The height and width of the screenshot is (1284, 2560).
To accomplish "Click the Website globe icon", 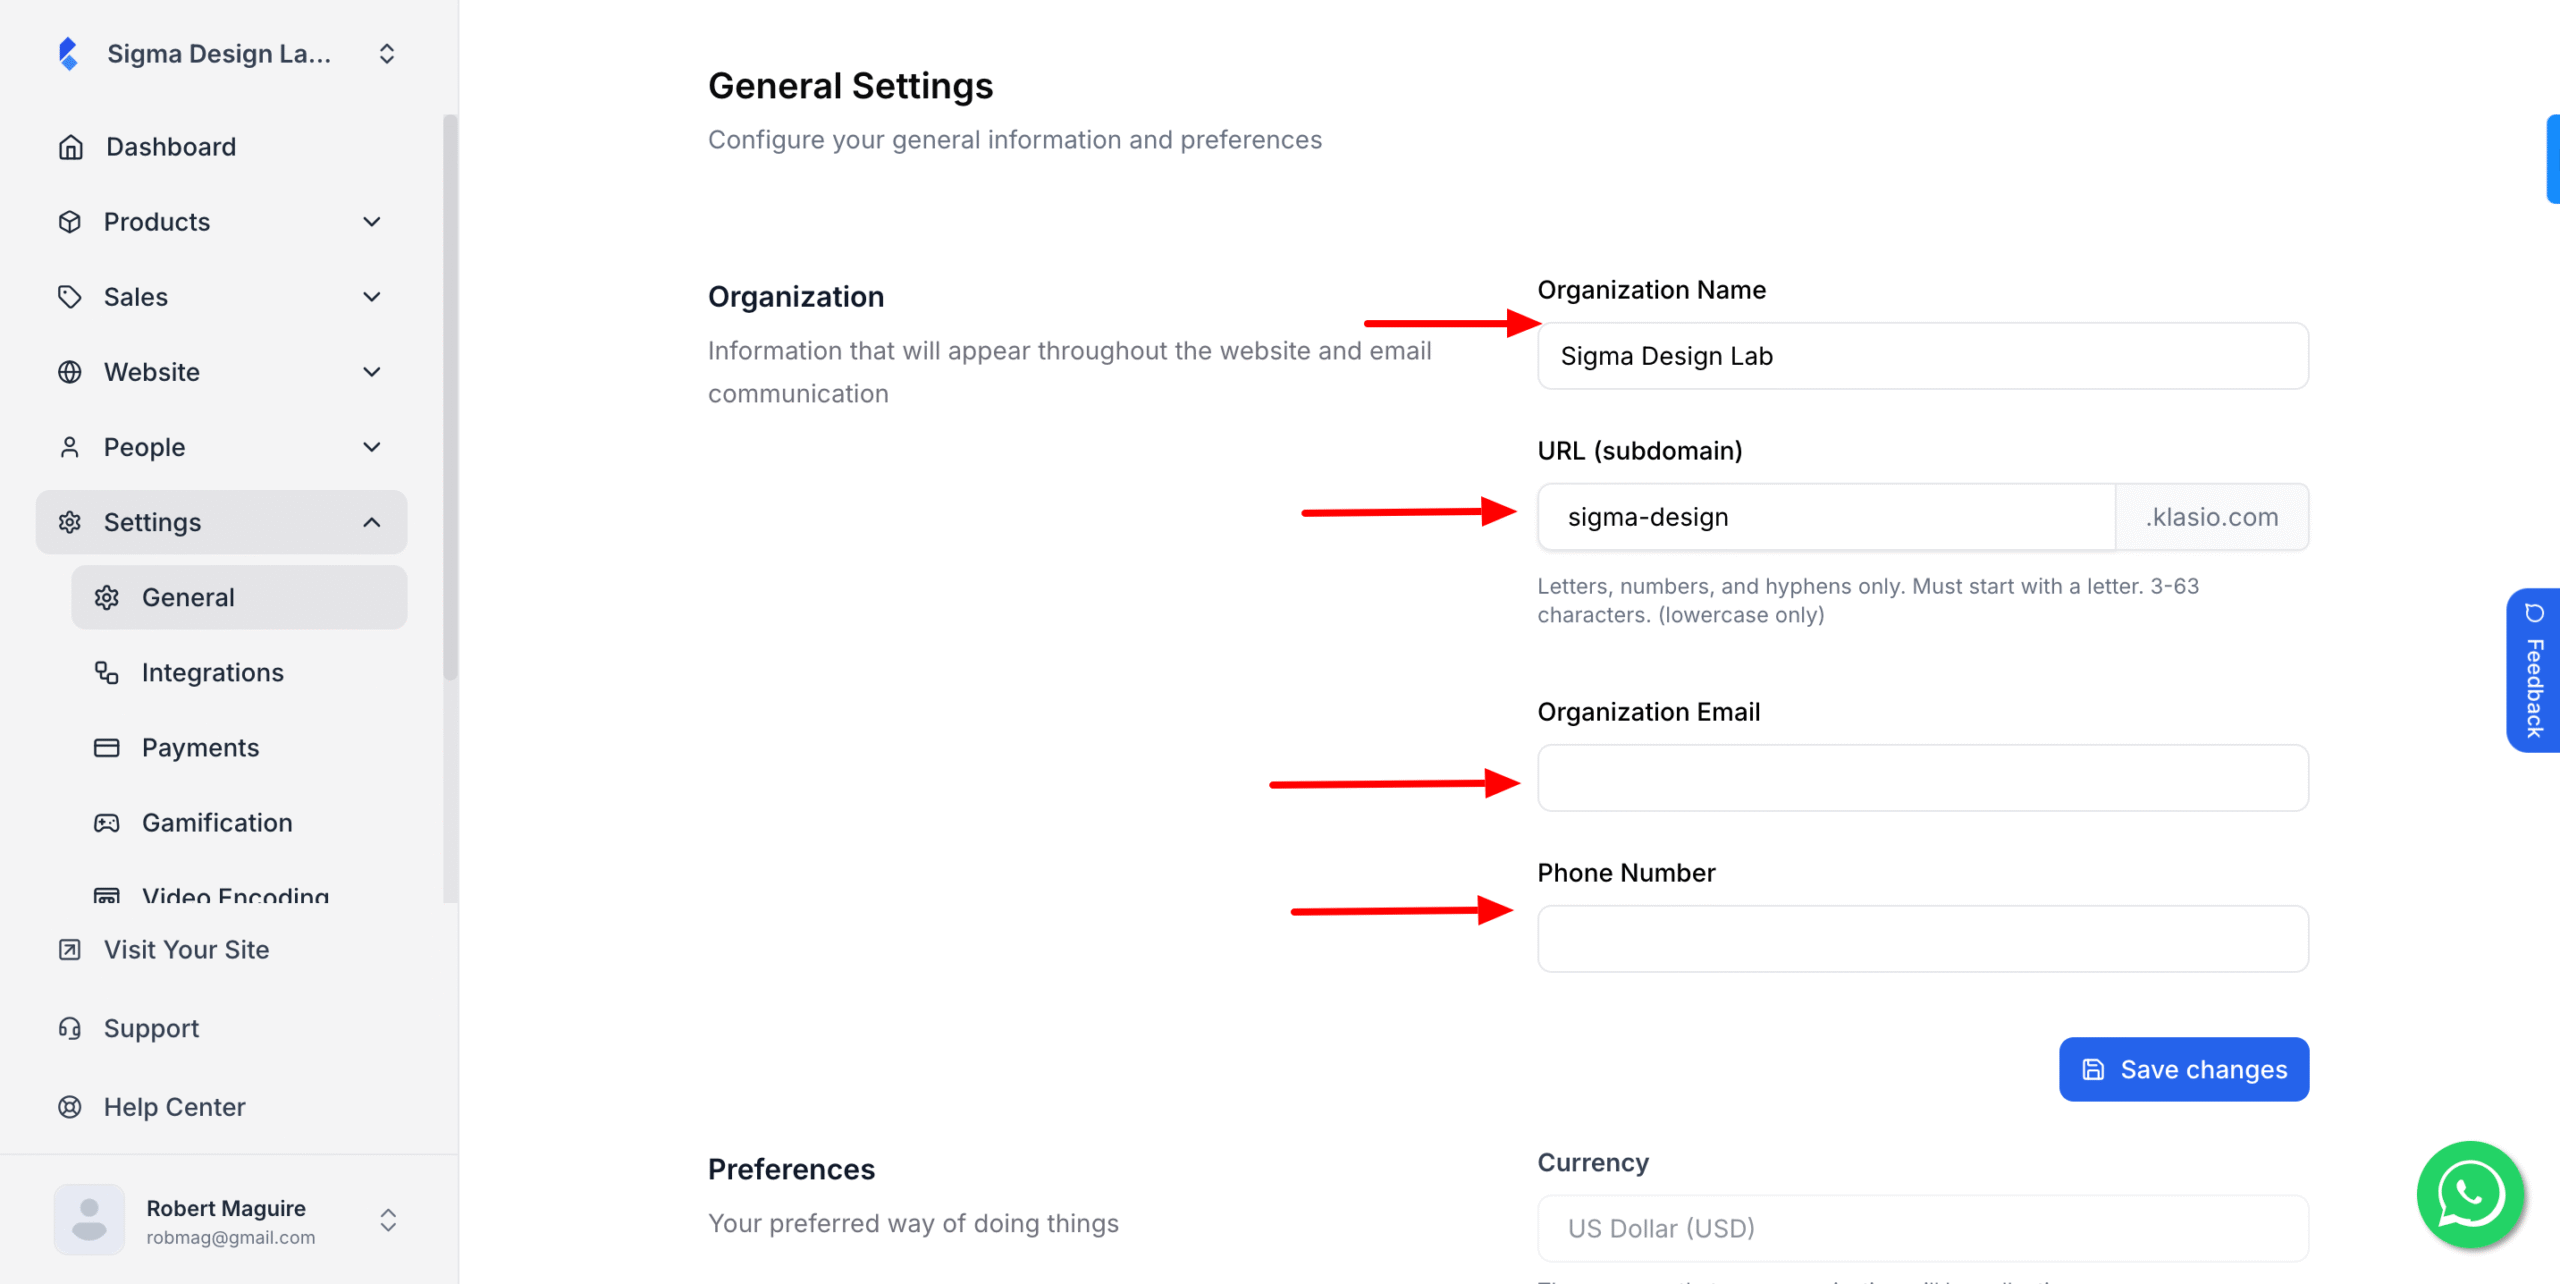I will coord(70,371).
